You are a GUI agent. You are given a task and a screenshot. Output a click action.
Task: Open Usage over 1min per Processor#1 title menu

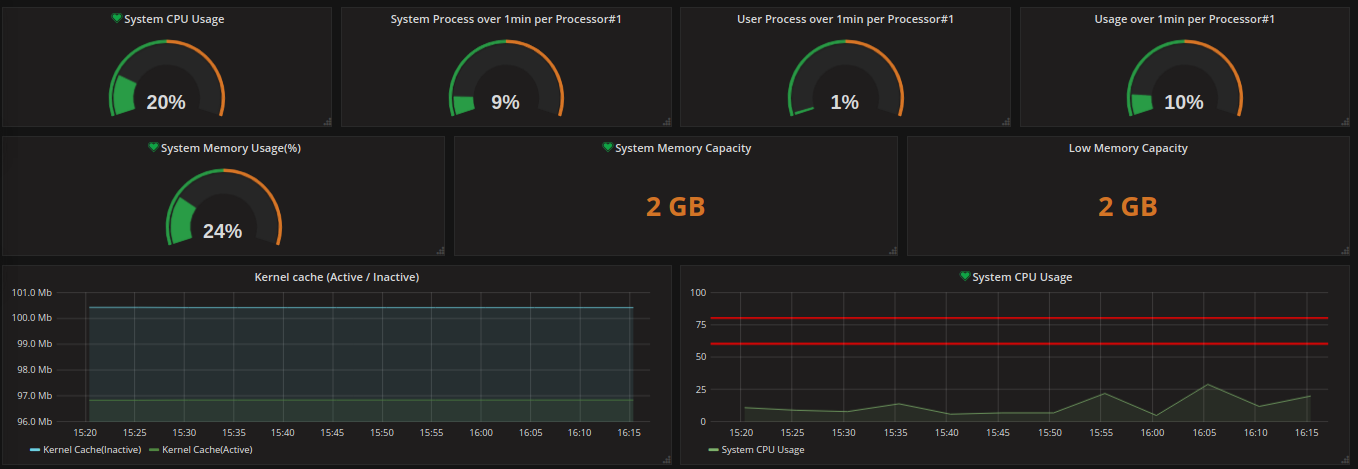[x=1184, y=19]
